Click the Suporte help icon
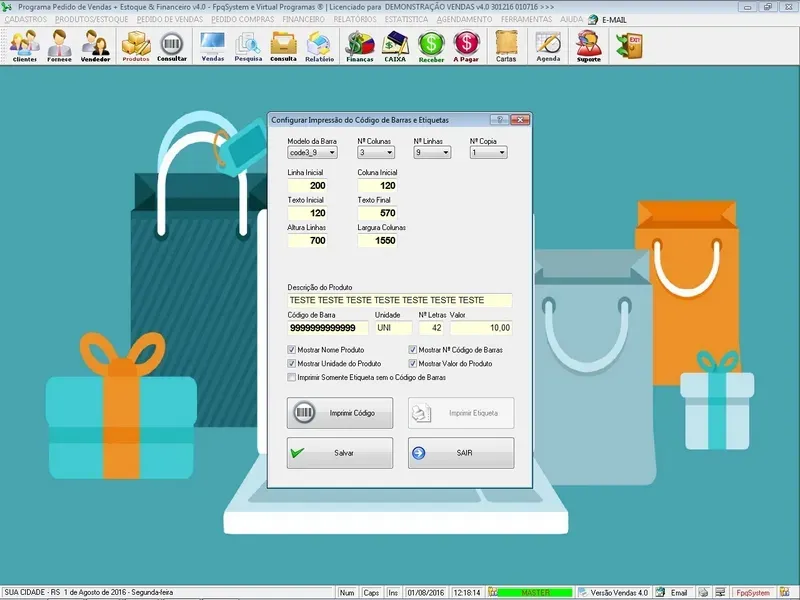Image resolution: width=800 pixels, height=600 pixels. [x=589, y=45]
